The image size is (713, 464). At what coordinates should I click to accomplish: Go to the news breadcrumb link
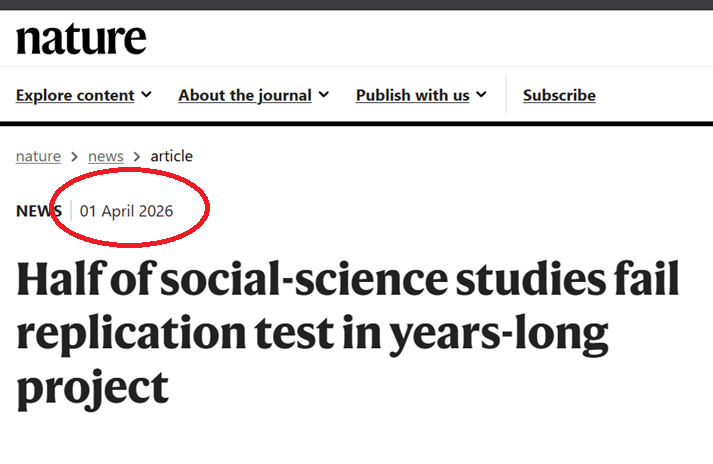(105, 156)
